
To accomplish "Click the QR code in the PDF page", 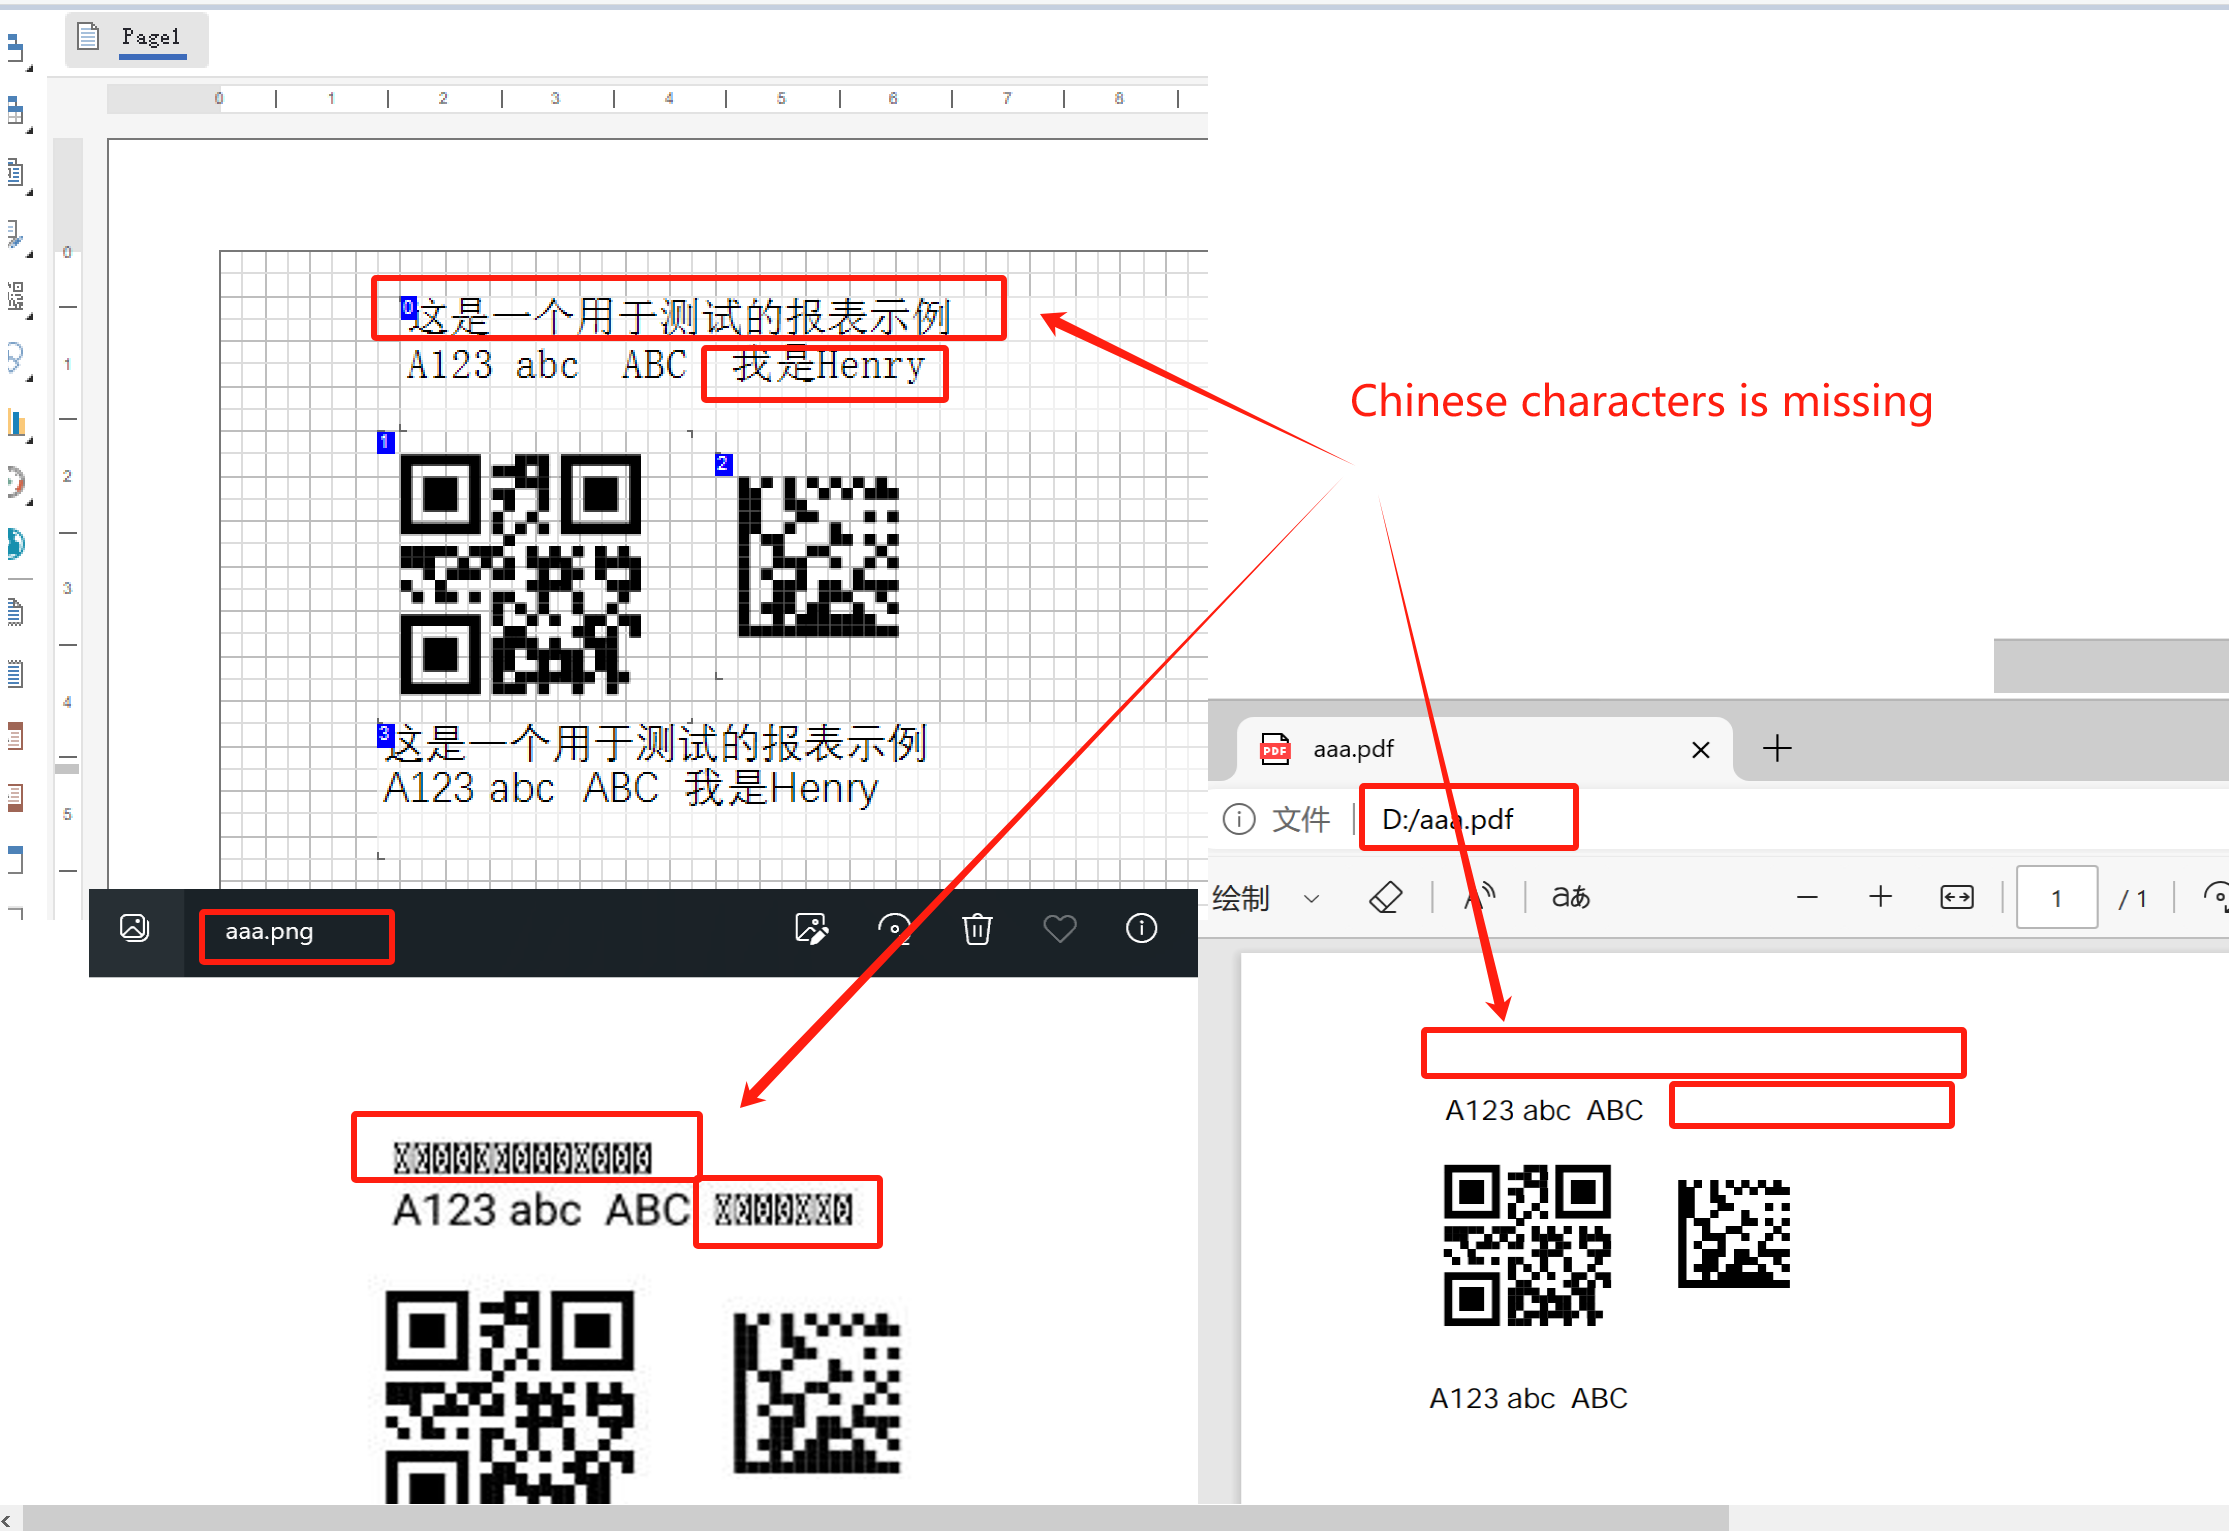I will pos(1527,1245).
